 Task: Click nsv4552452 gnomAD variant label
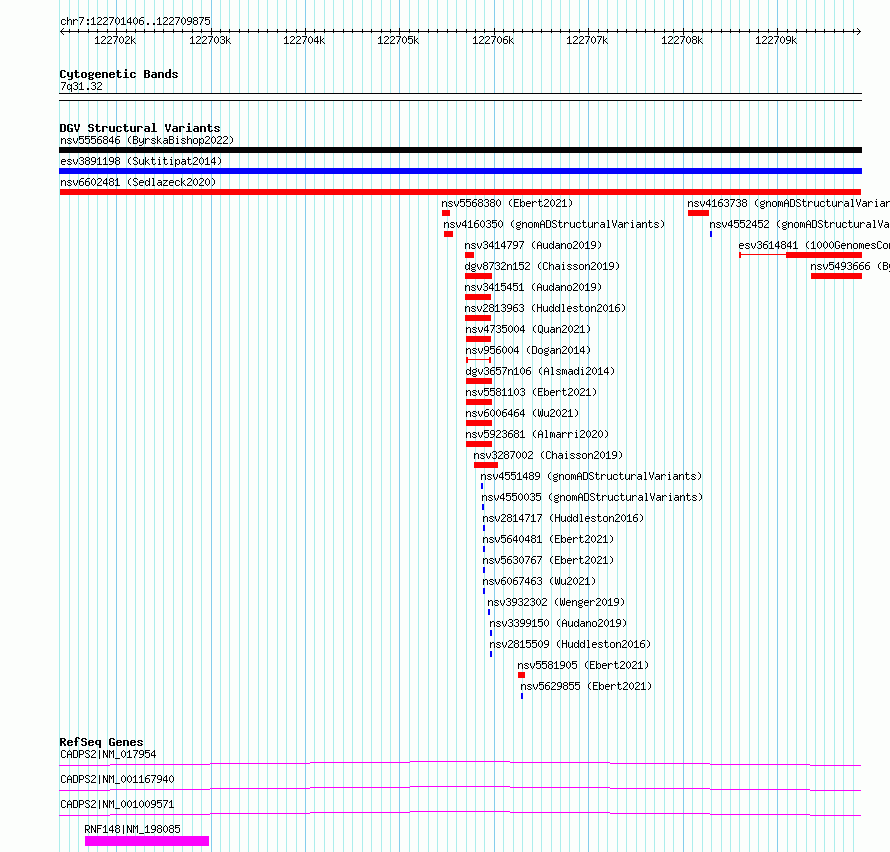[x=799, y=224]
